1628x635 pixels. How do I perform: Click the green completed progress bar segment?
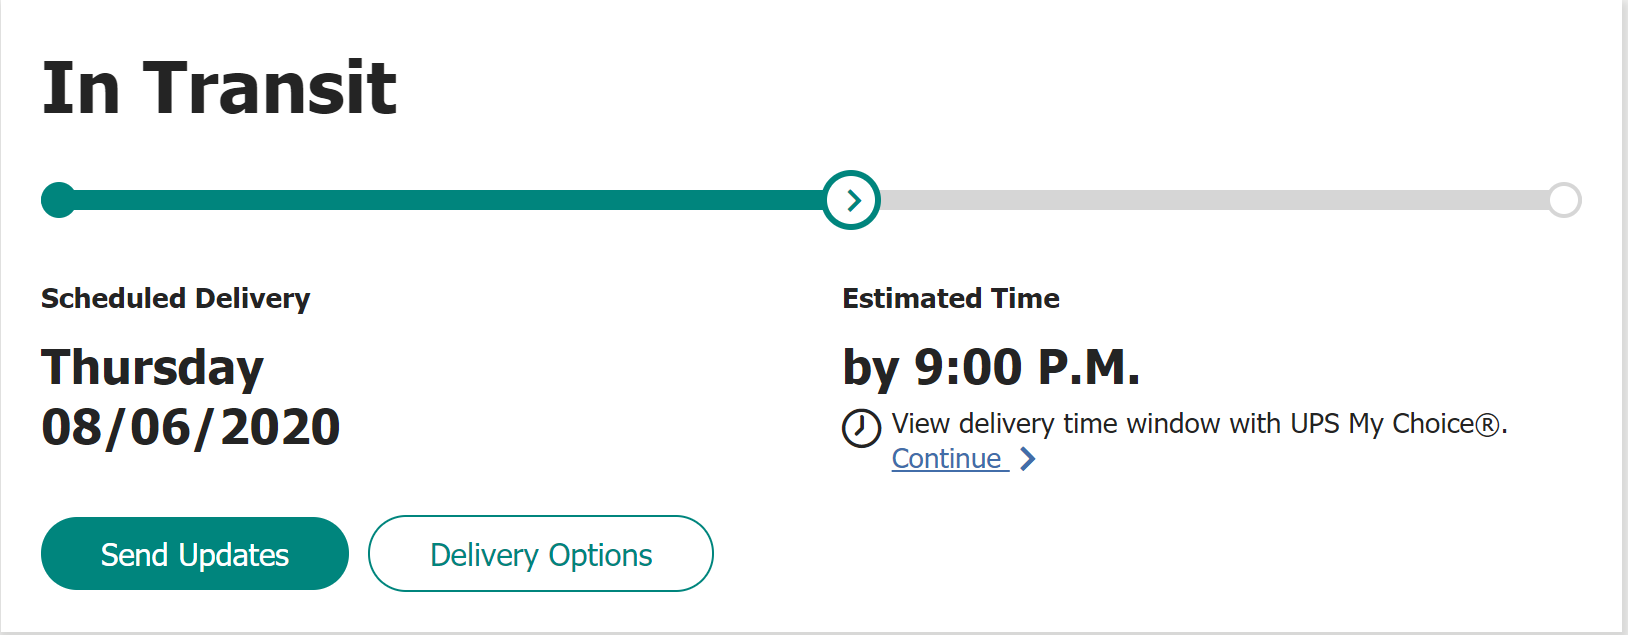coord(440,200)
